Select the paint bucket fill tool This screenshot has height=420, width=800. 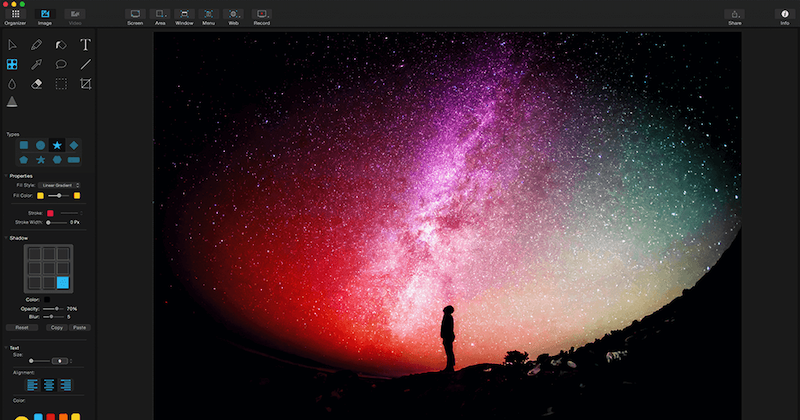(x=61, y=45)
